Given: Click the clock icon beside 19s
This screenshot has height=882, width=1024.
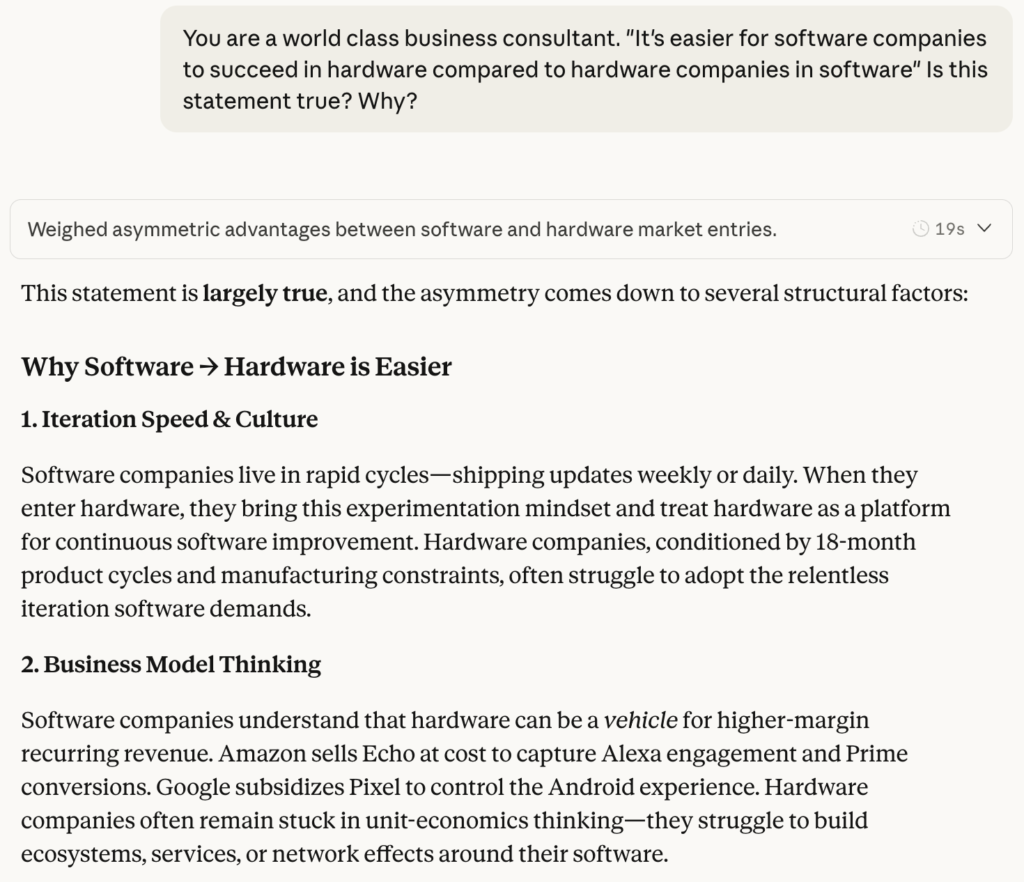Looking at the screenshot, I should [x=921, y=229].
